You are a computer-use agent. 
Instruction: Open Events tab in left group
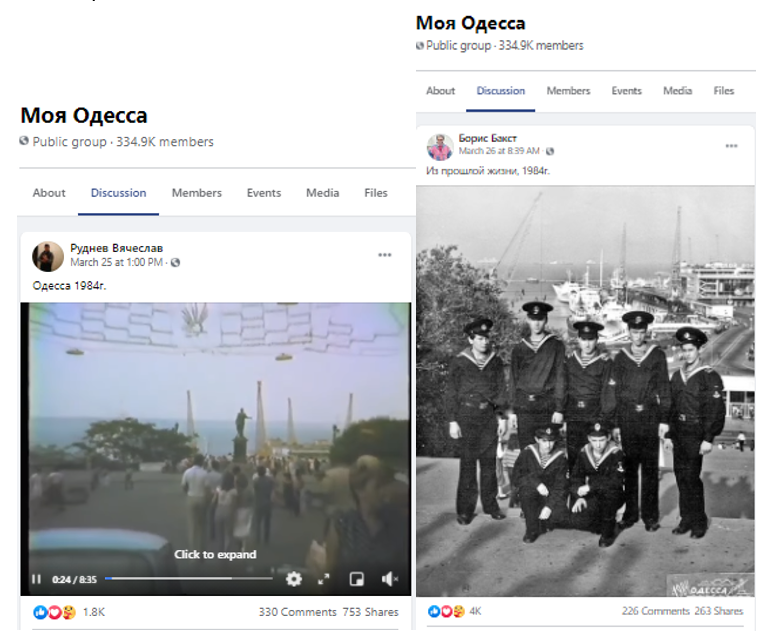tap(264, 193)
